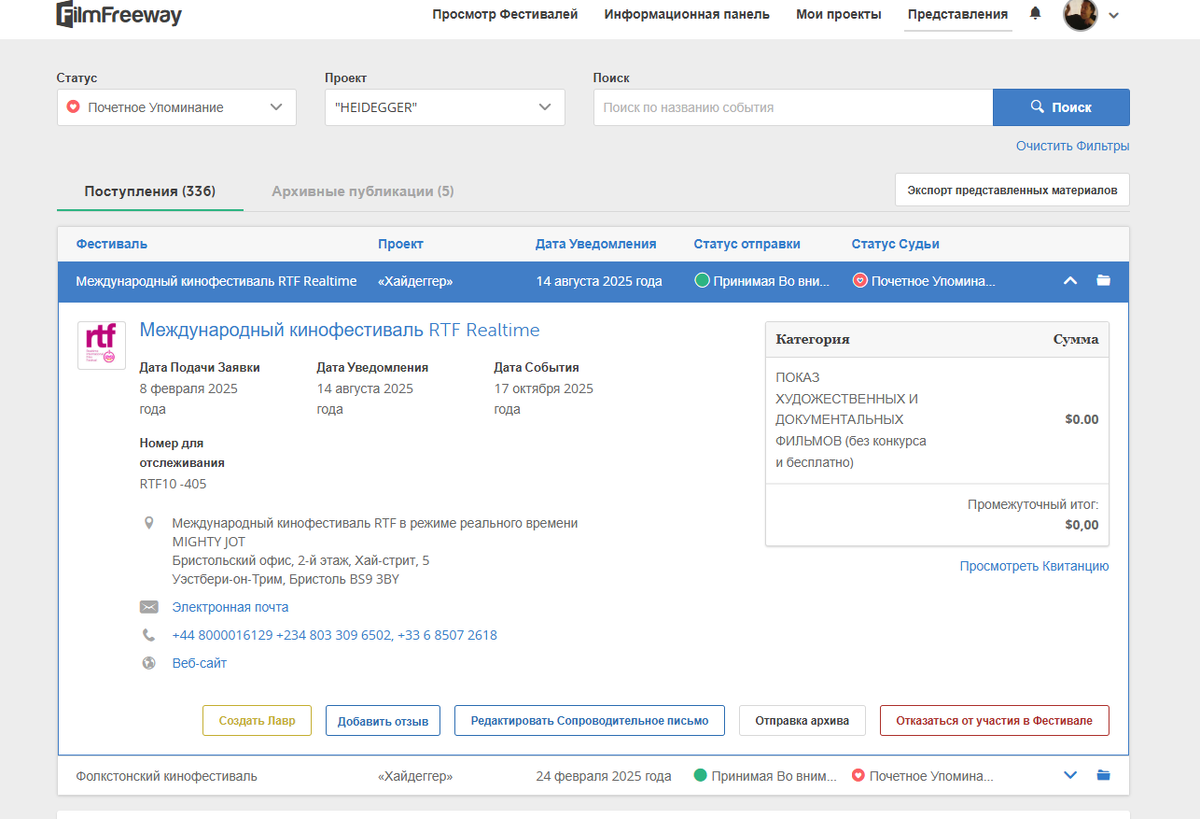Click phone number +44 8000016129
Viewport: 1200px width, 819px height.
tap(222, 635)
